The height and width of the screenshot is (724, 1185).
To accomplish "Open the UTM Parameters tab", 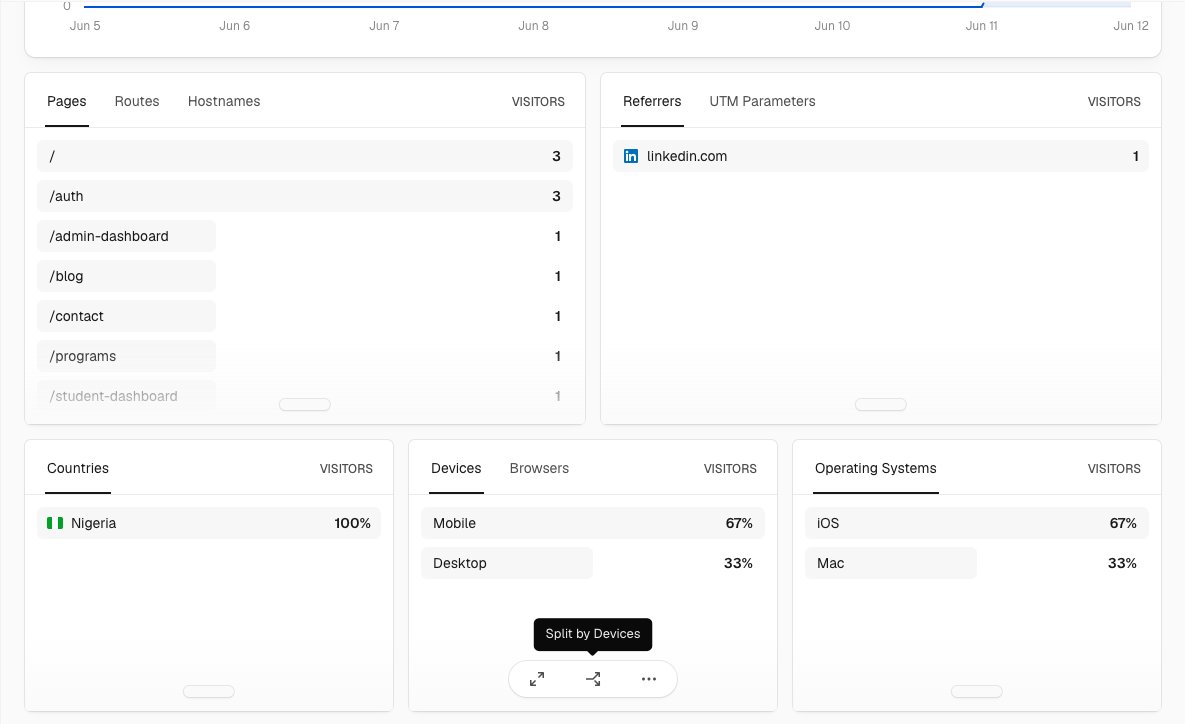I will pyautogui.click(x=763, y=101).
